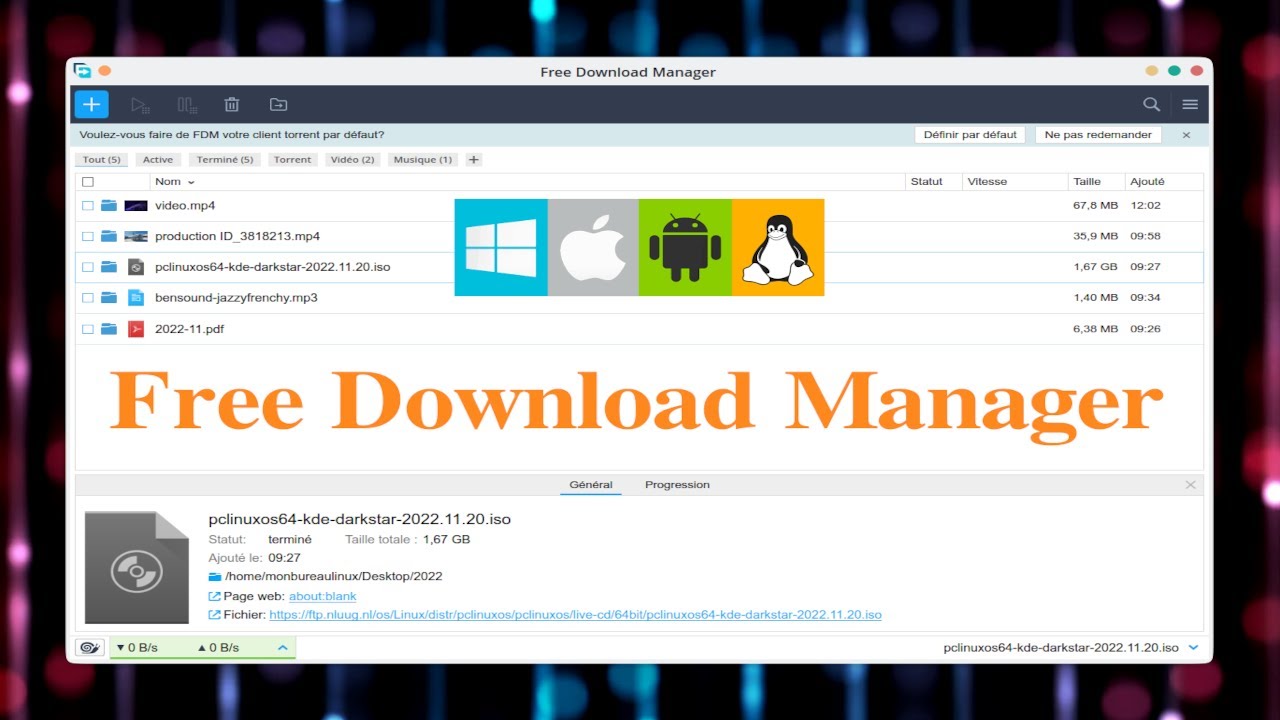
Task: Open the folder of video.mp4
Action: point(109,206)
